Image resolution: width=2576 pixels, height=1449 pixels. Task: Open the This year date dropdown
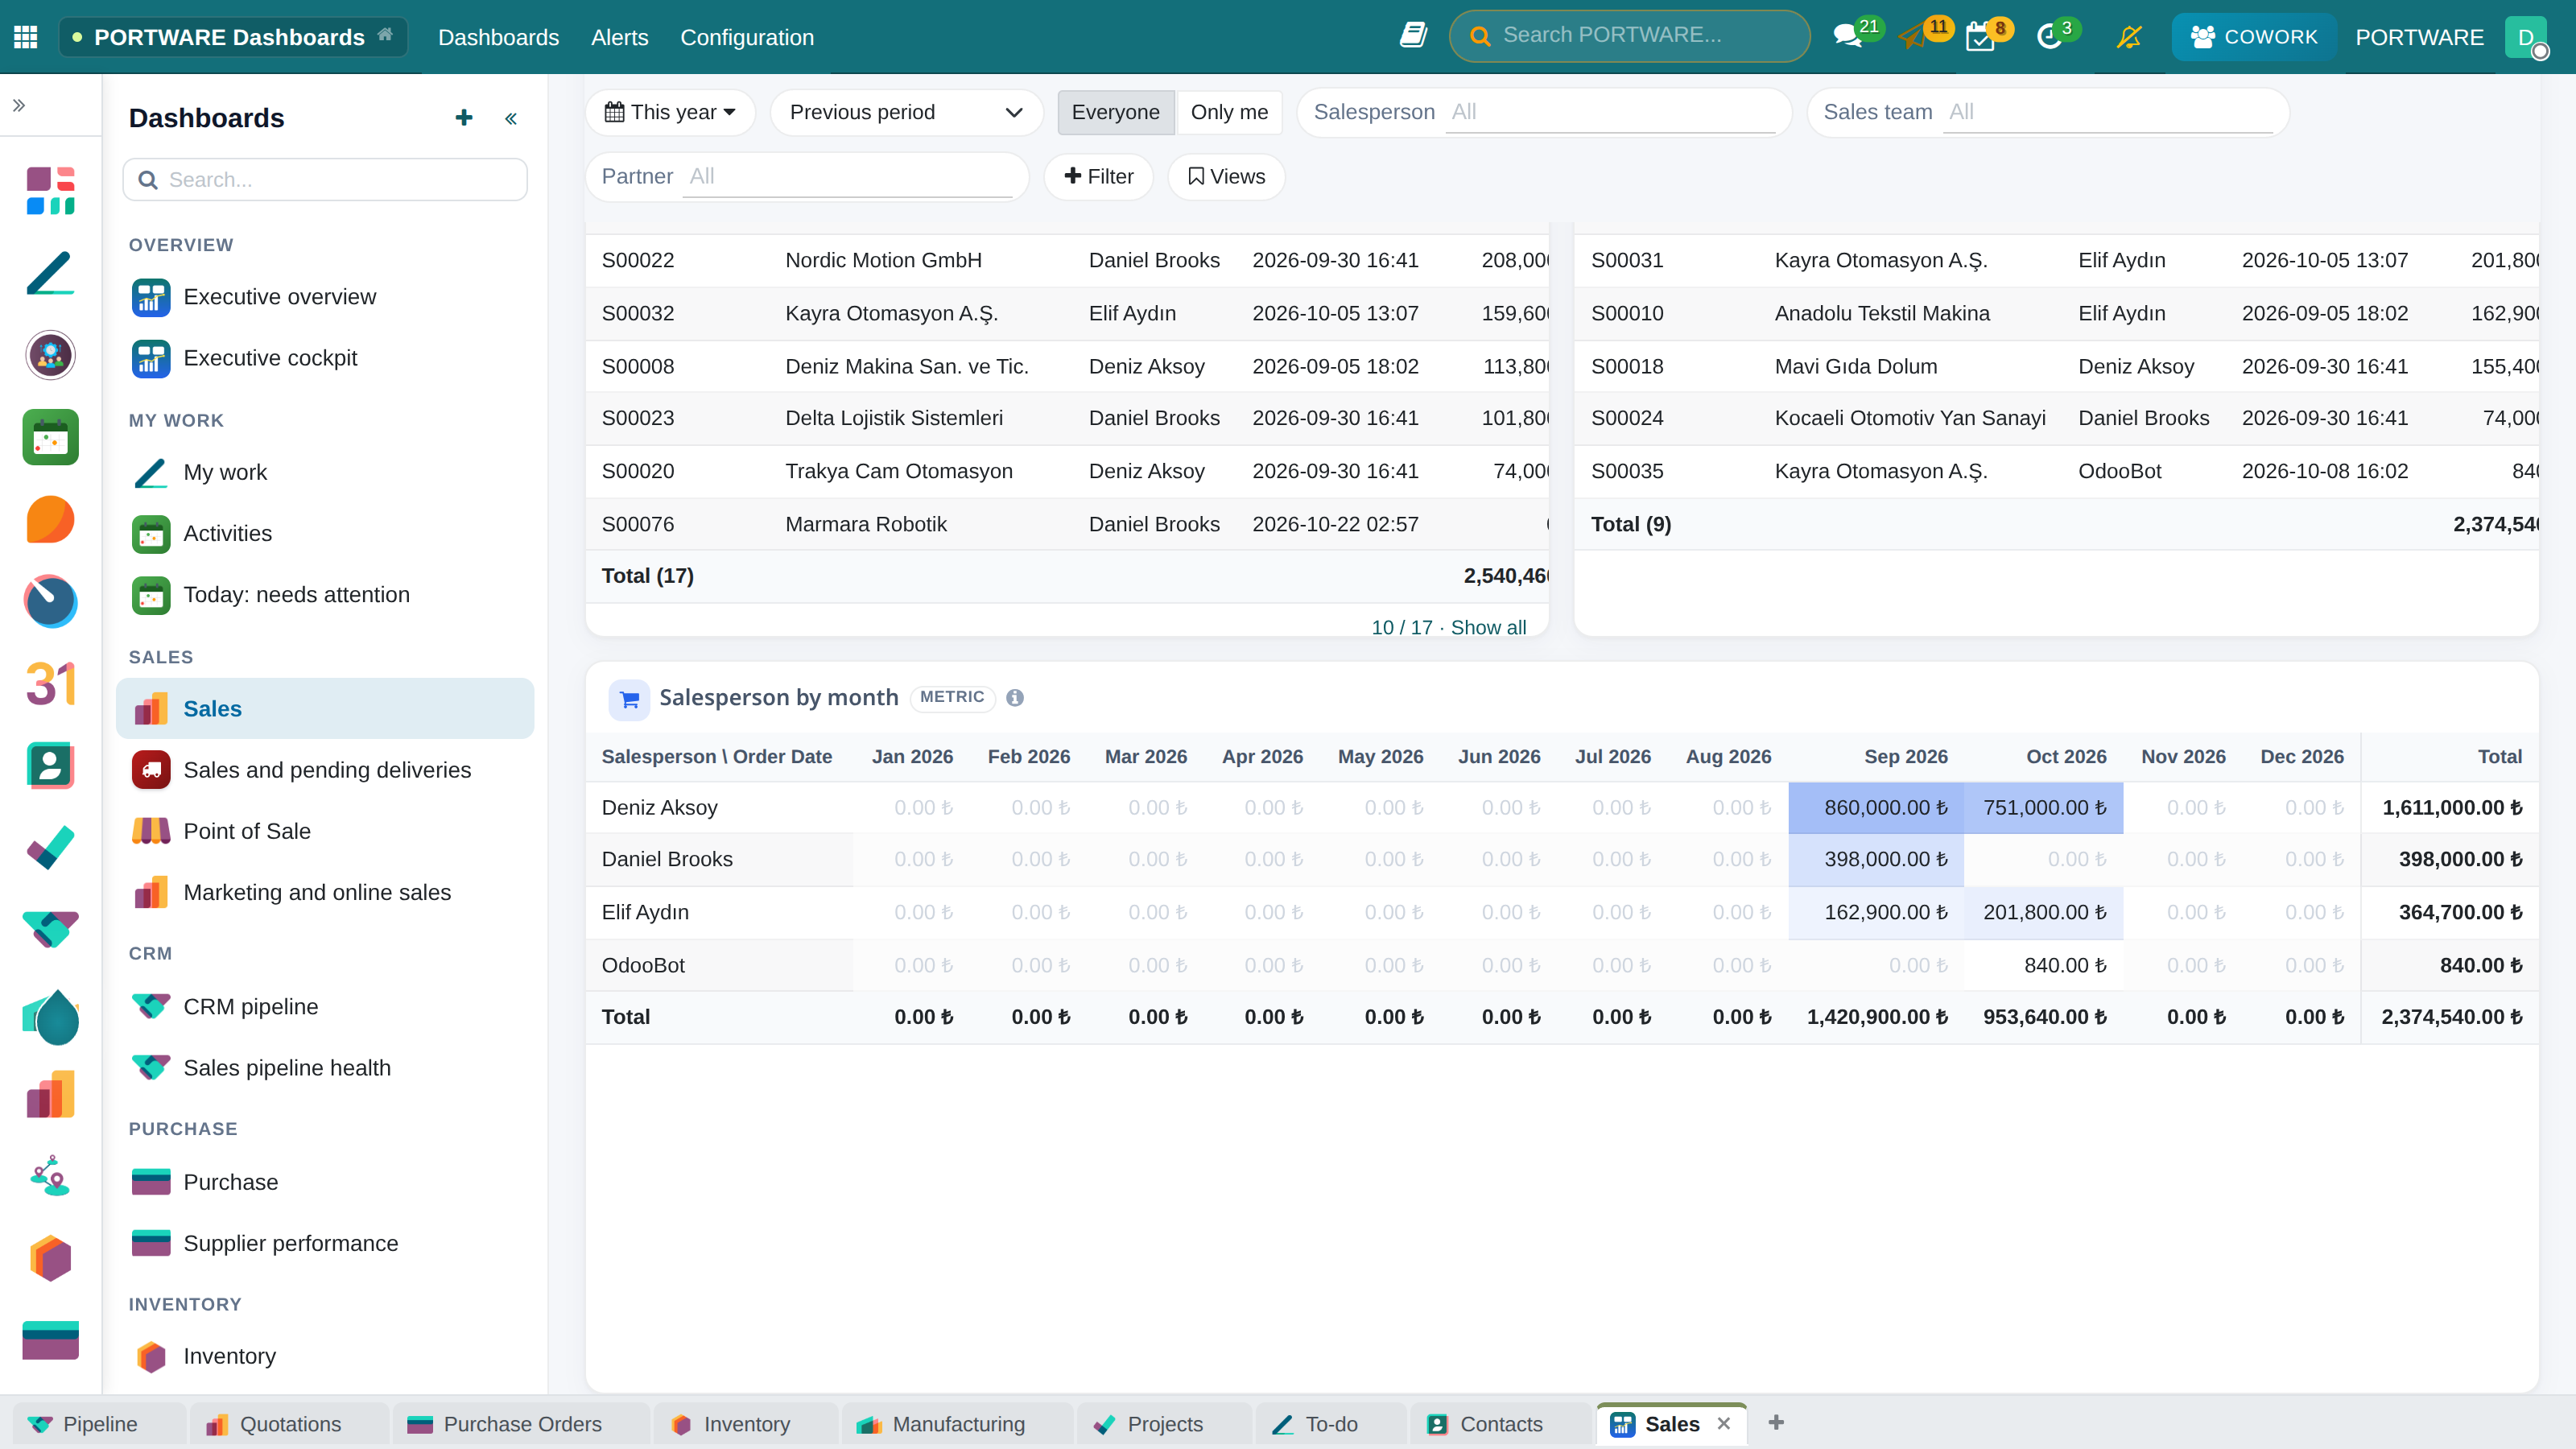[670, 112]
